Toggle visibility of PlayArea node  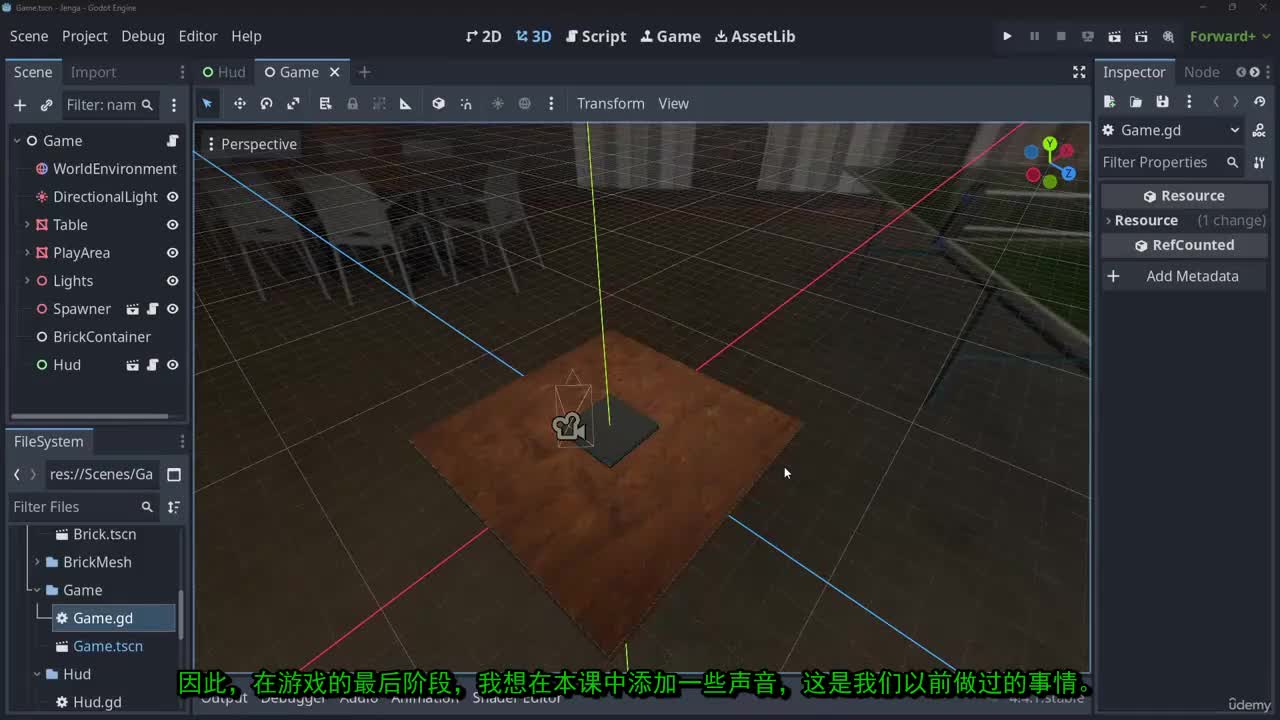coord(172,253)
